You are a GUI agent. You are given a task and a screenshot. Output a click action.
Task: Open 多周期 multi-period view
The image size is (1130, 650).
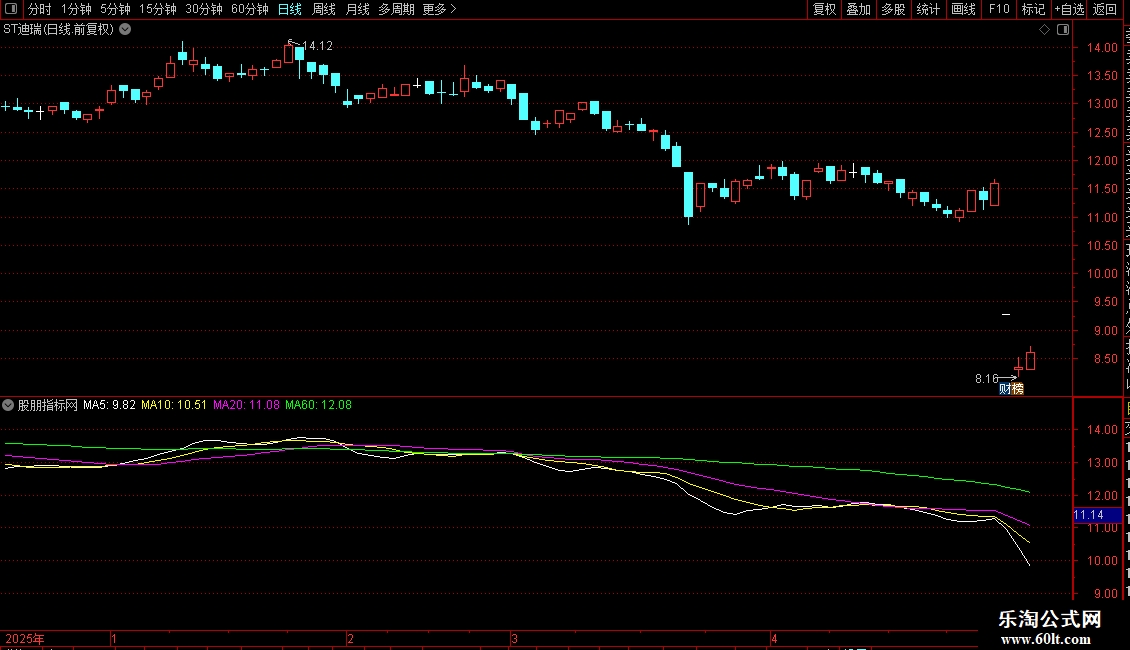pyautogui.click(x=396, y=9)
